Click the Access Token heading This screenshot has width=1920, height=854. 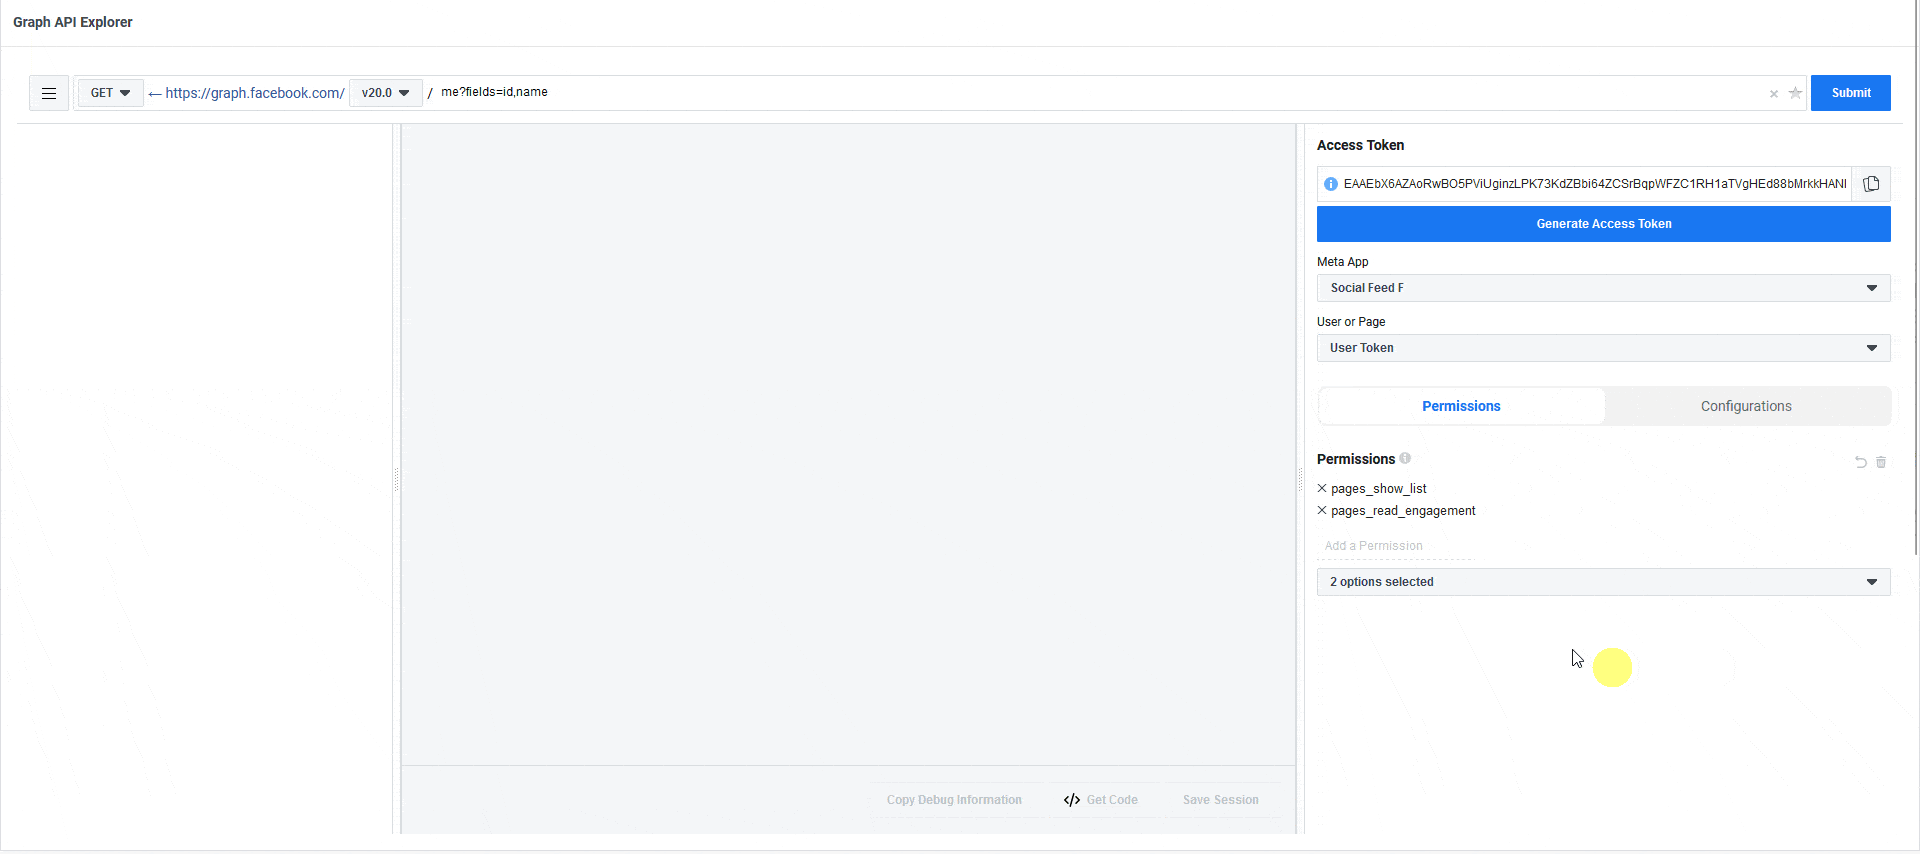pos(1360,145)
